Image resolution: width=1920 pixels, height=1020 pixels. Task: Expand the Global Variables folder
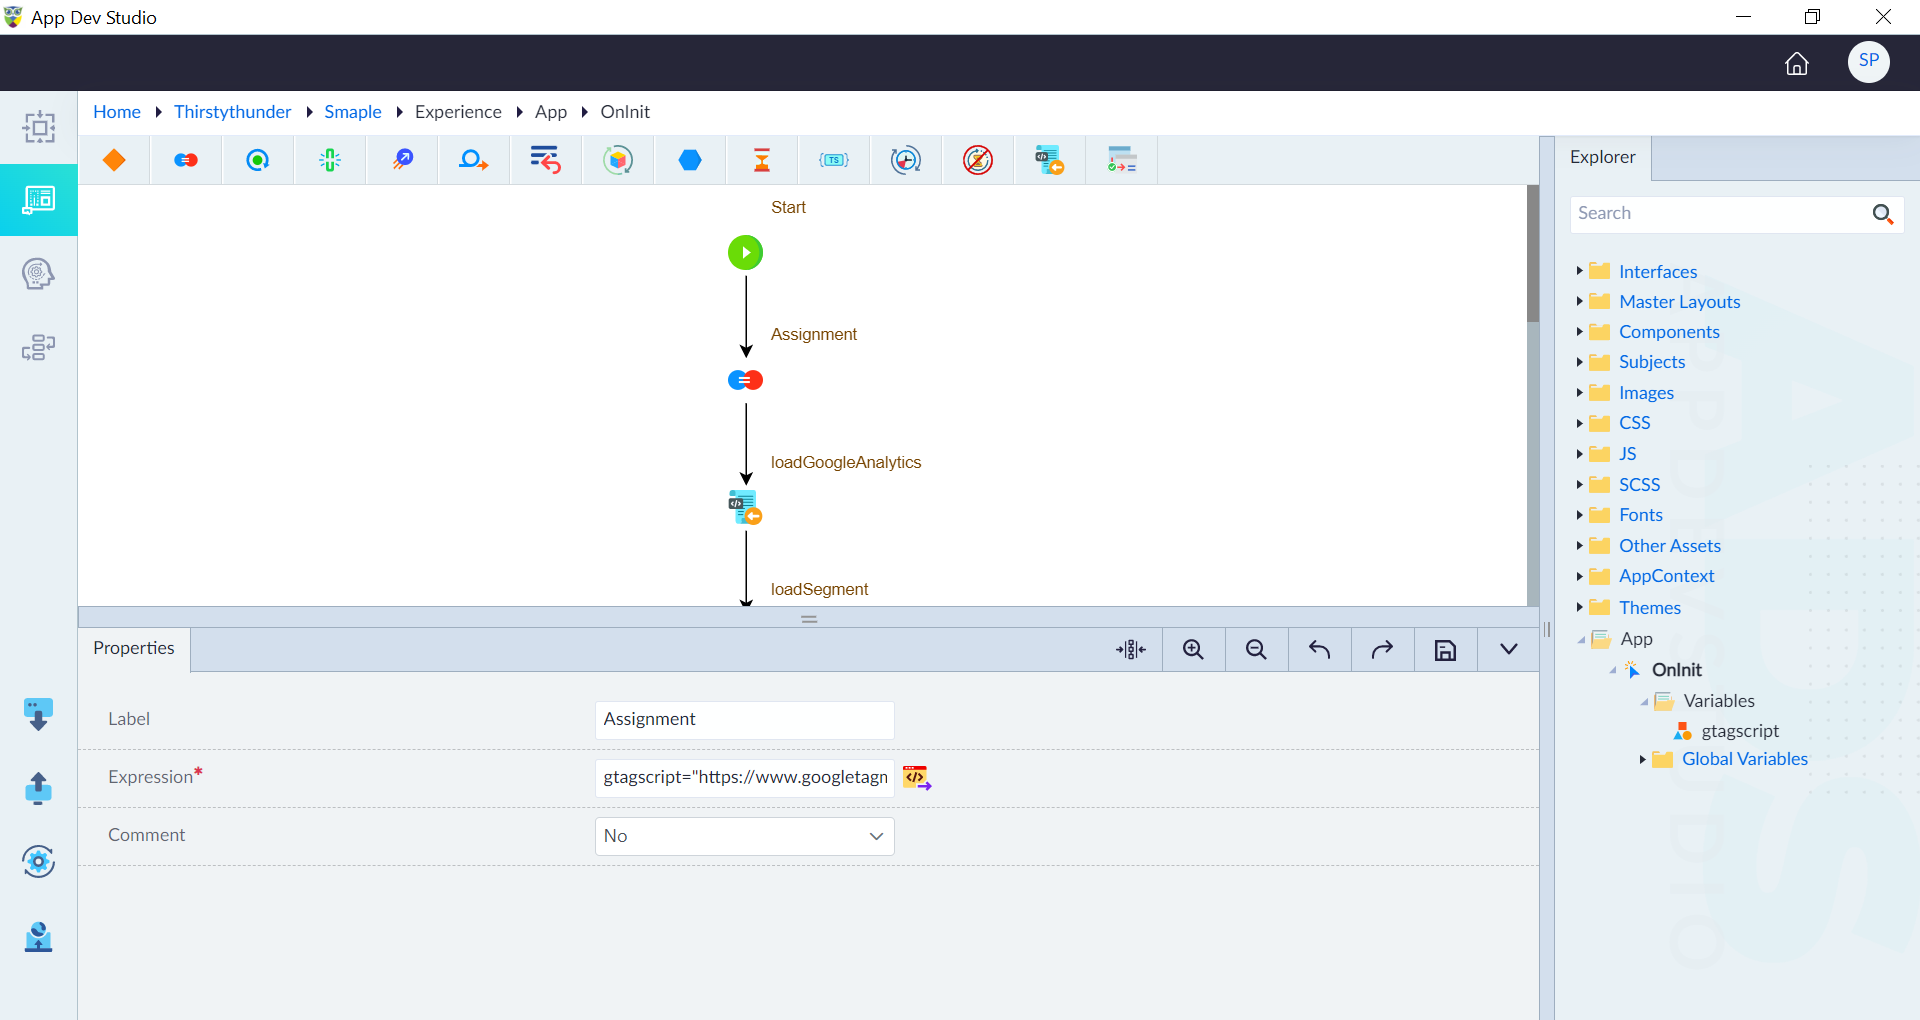click(1642, 759)
